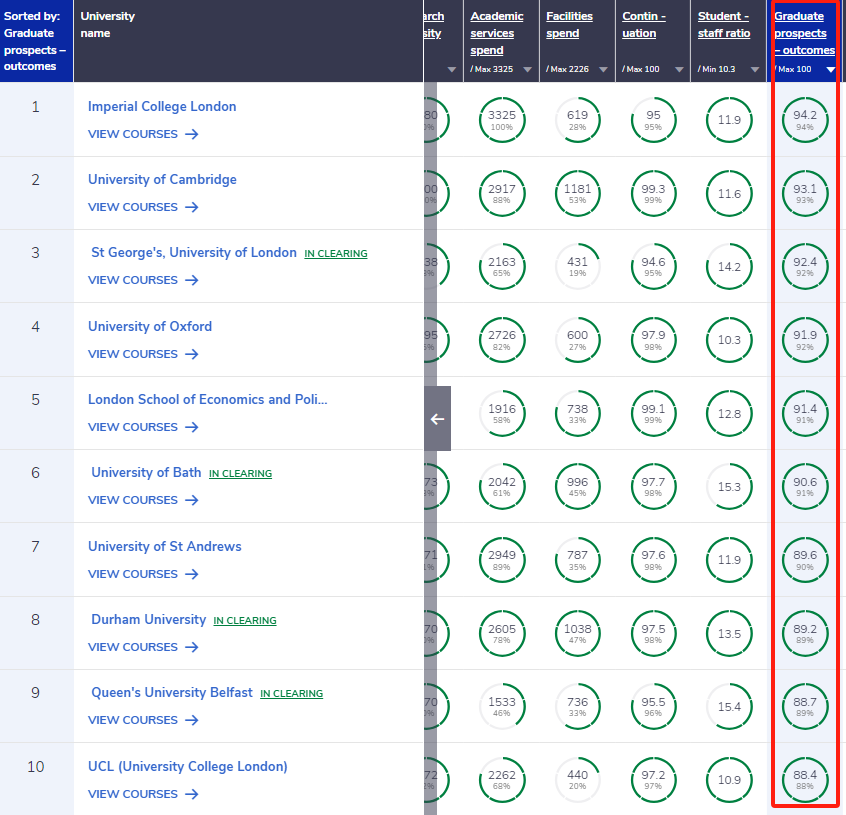This screenshot has width=846, height=815.
Task: Click UCL's 440 facilities spend circle
Action: click(577, 780)
